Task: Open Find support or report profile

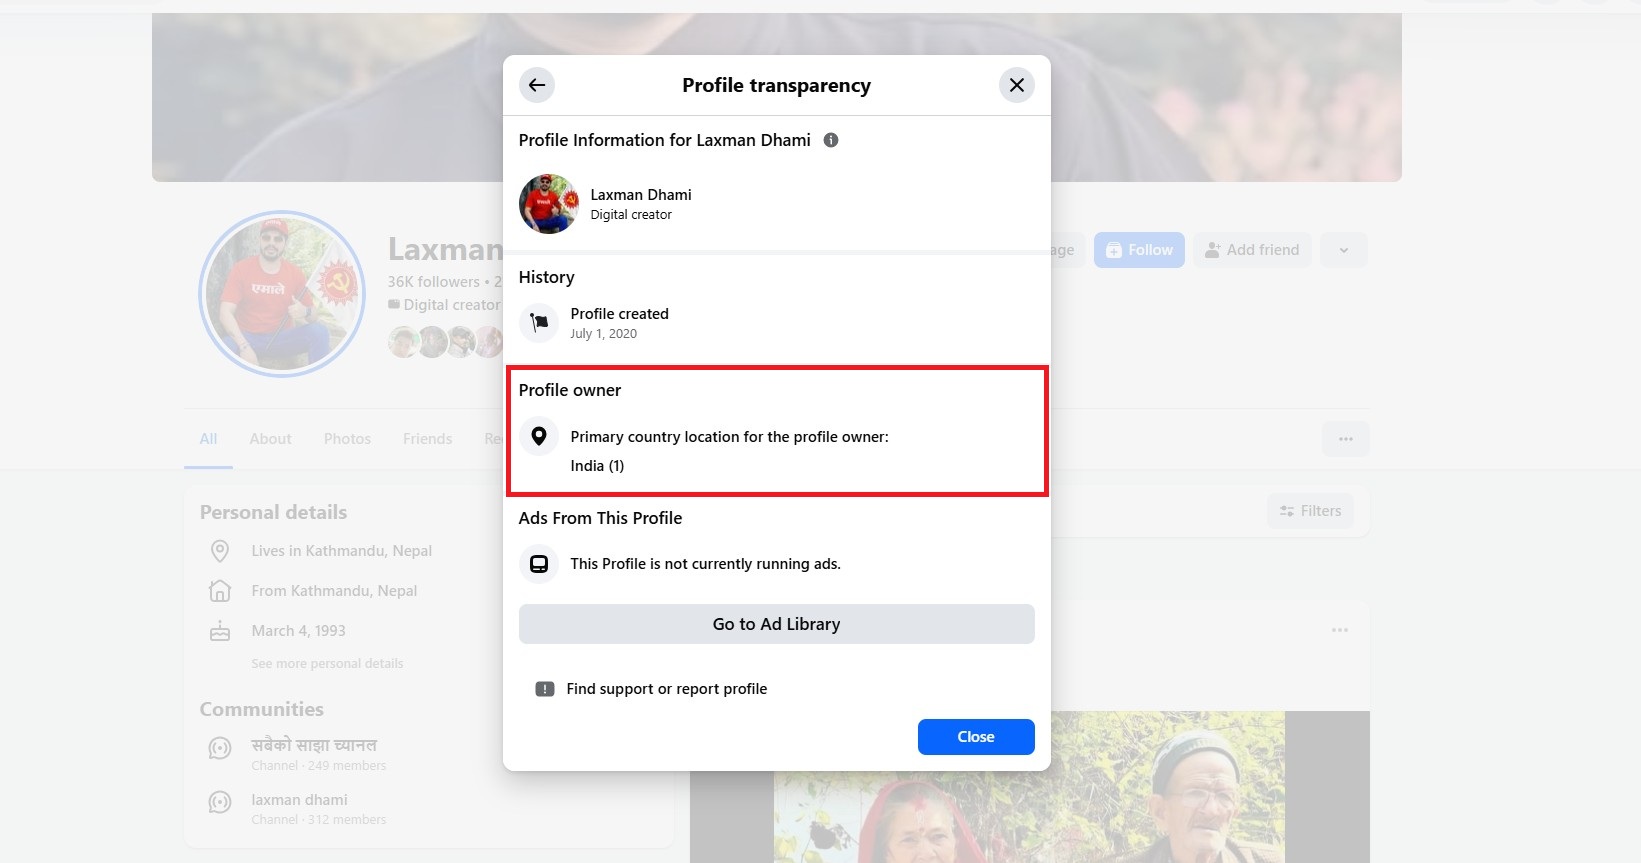Action: [x=666, y=689]
